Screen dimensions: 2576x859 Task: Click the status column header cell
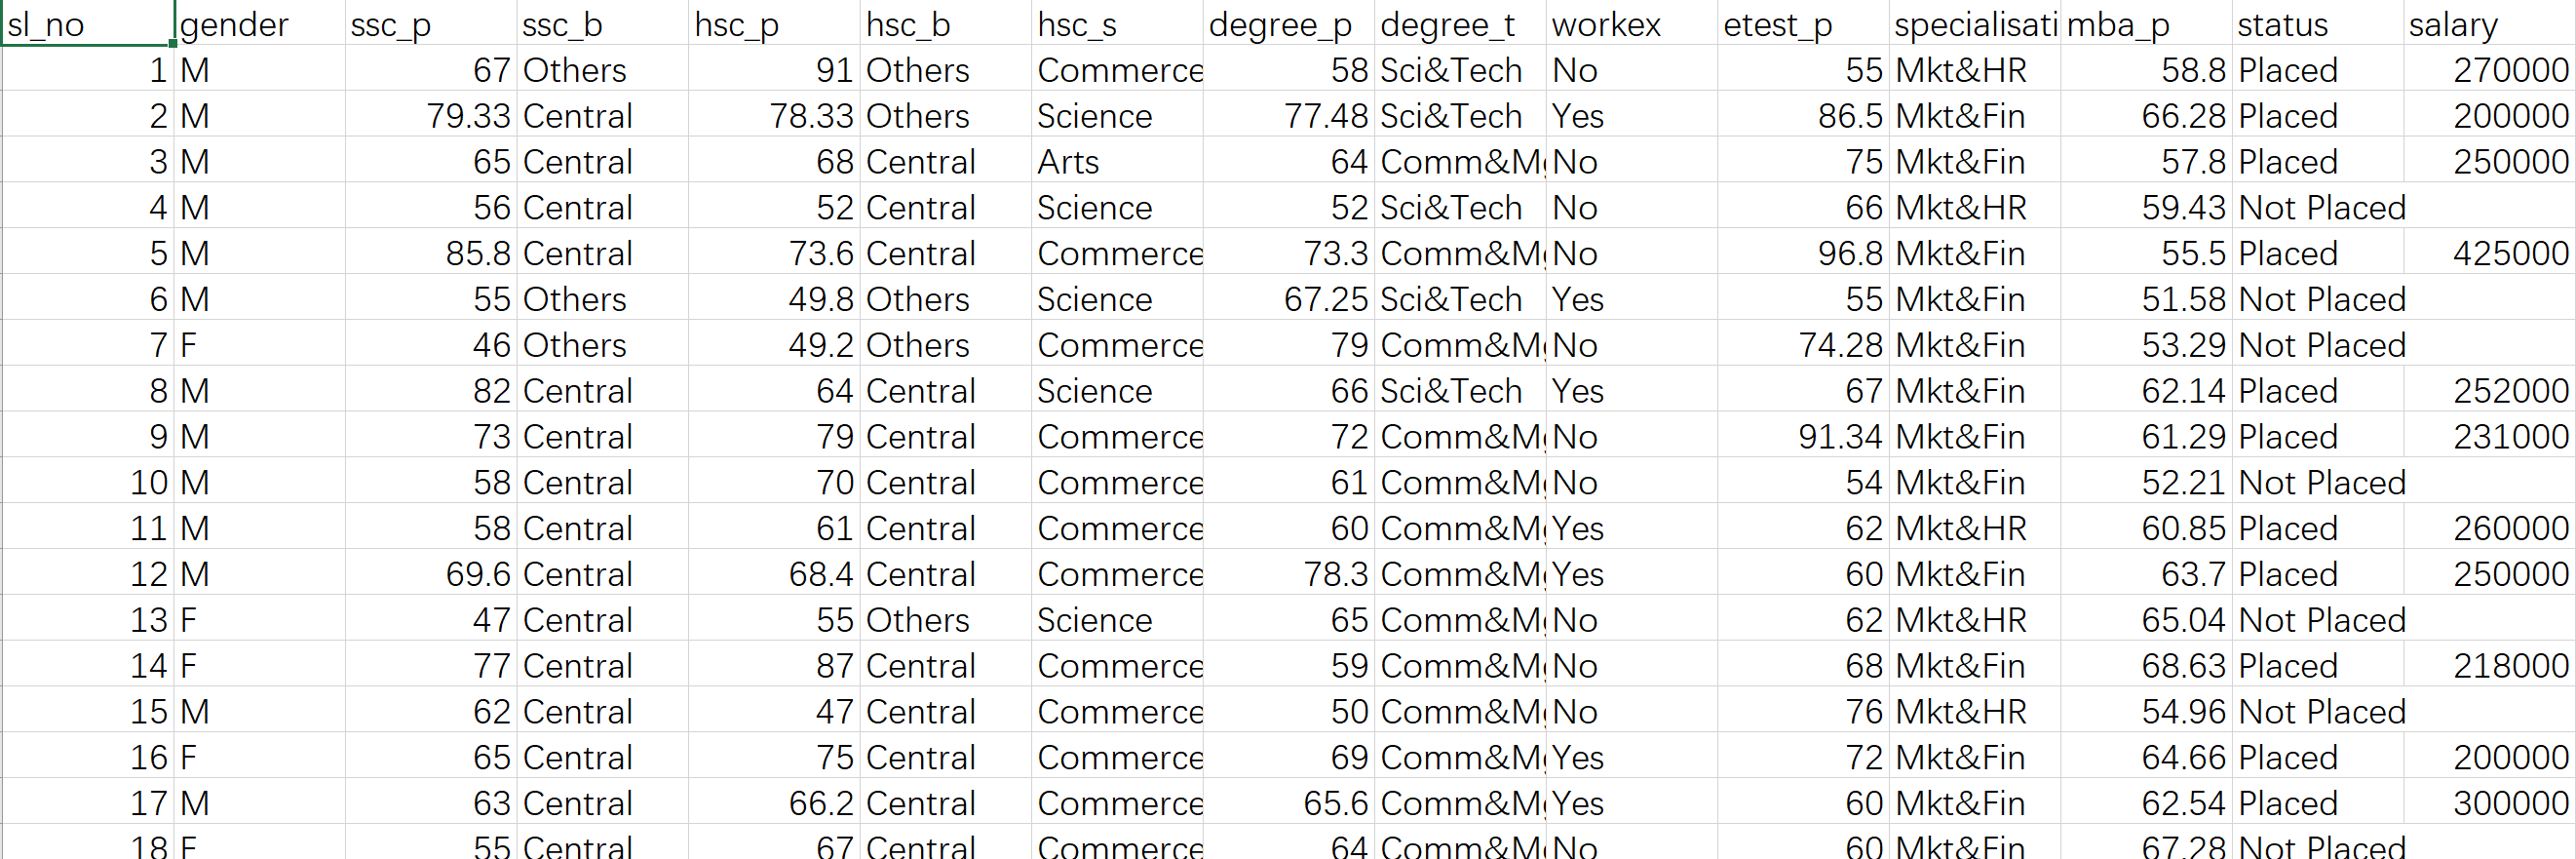(2318, 24)
